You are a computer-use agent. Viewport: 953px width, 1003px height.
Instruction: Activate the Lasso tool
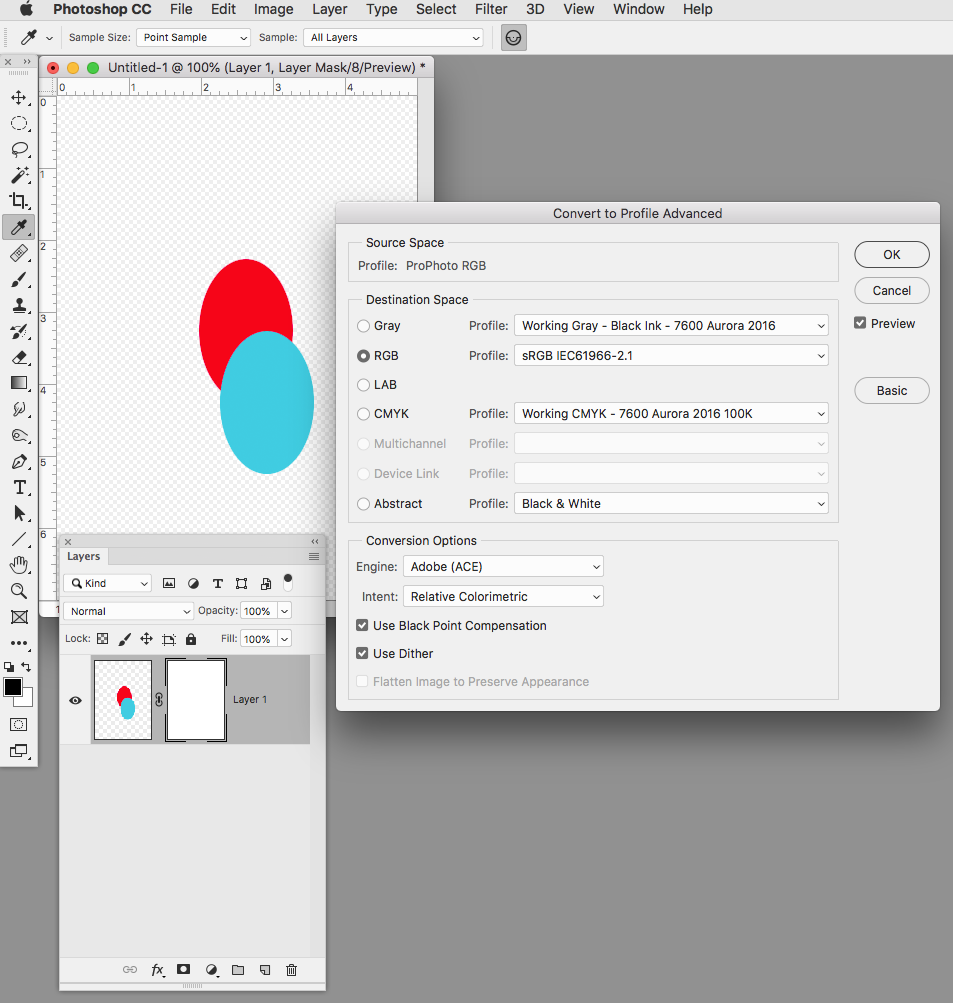coord(19,149)
